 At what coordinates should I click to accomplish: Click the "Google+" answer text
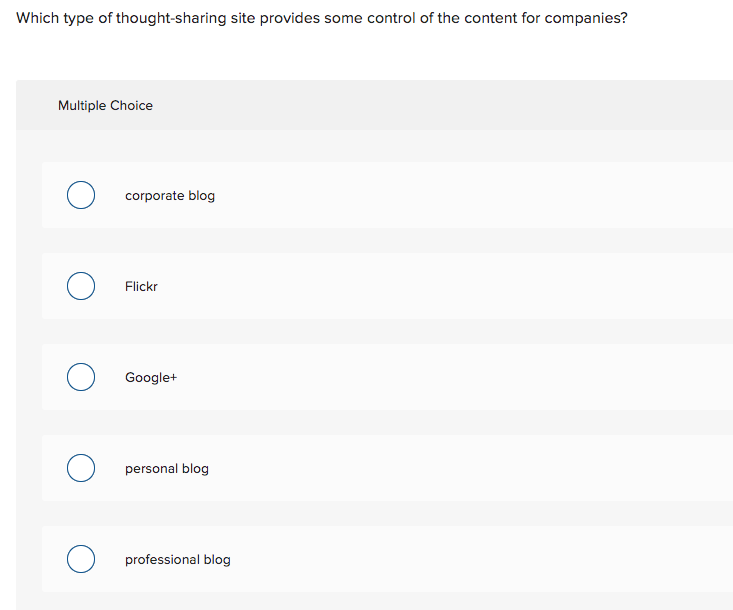[x=151, y=377]
